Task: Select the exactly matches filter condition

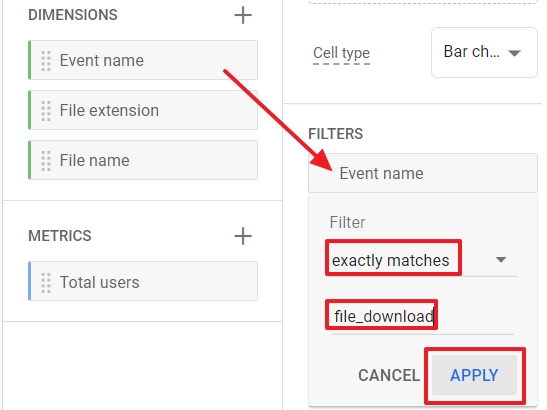Action: coord(421,260)
